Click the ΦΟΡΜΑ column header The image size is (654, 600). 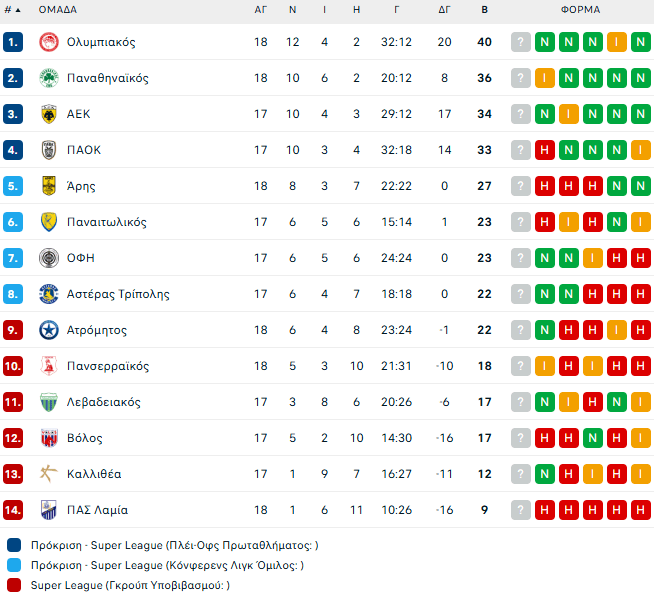point(580,9)
